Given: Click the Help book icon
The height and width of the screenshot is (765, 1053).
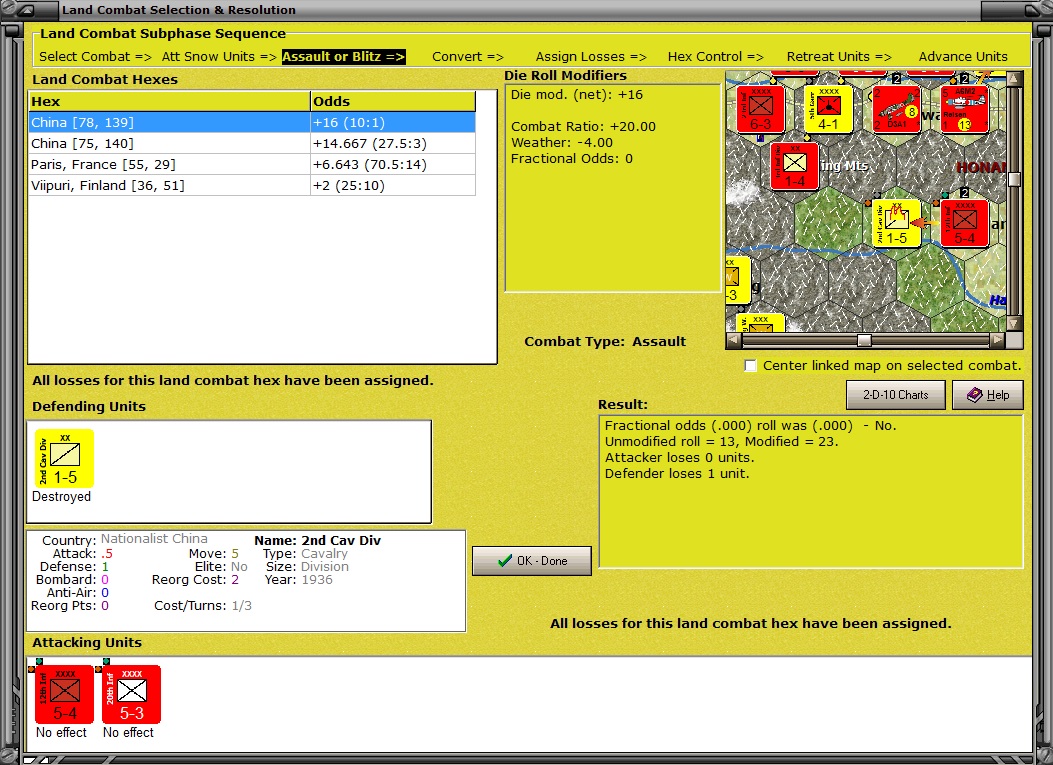Looking at the screenshot, I should 974,395.
